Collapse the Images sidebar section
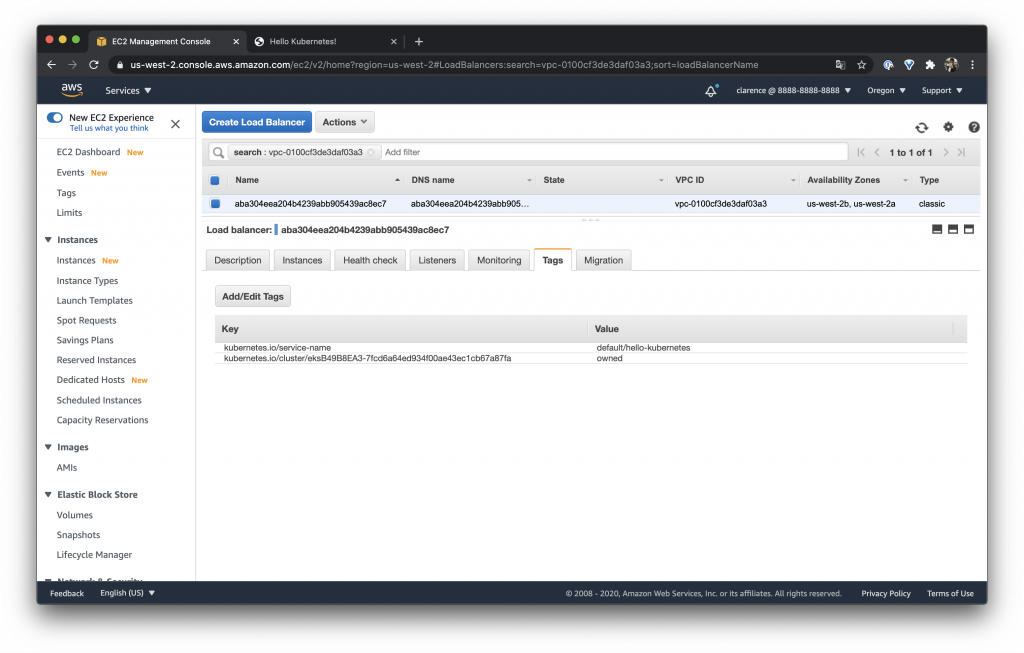The height and width of the screenshot is (653, 1024). coord(48,447)
